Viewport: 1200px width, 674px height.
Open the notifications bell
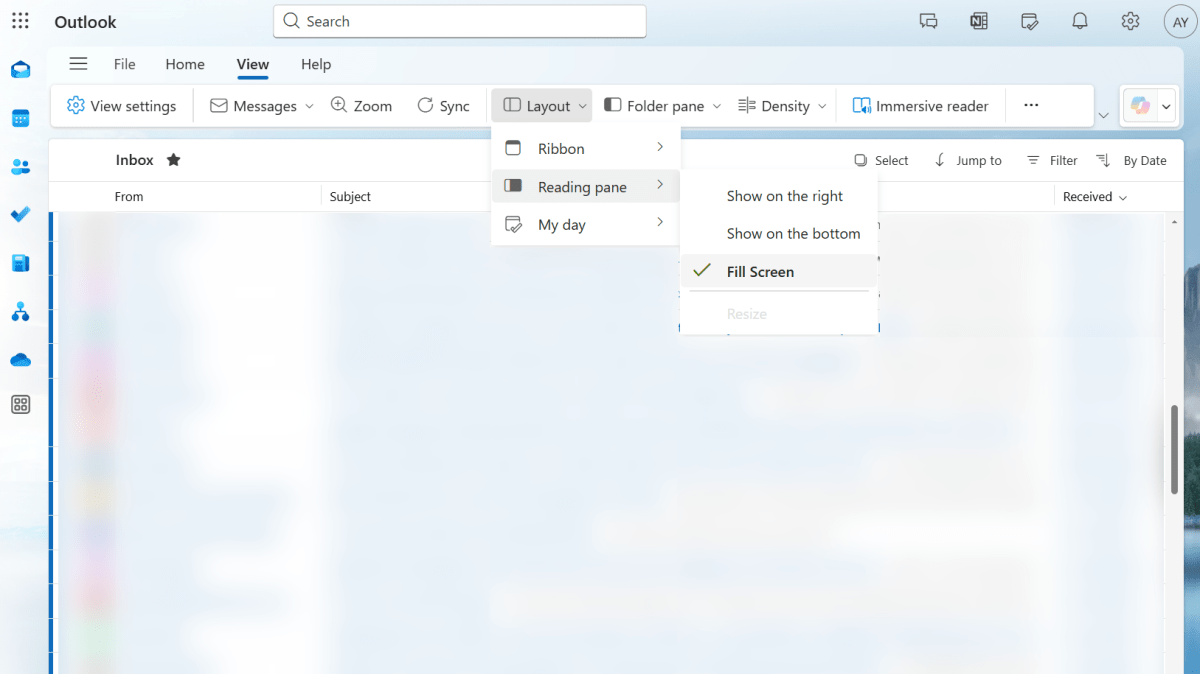[1080, 21]
